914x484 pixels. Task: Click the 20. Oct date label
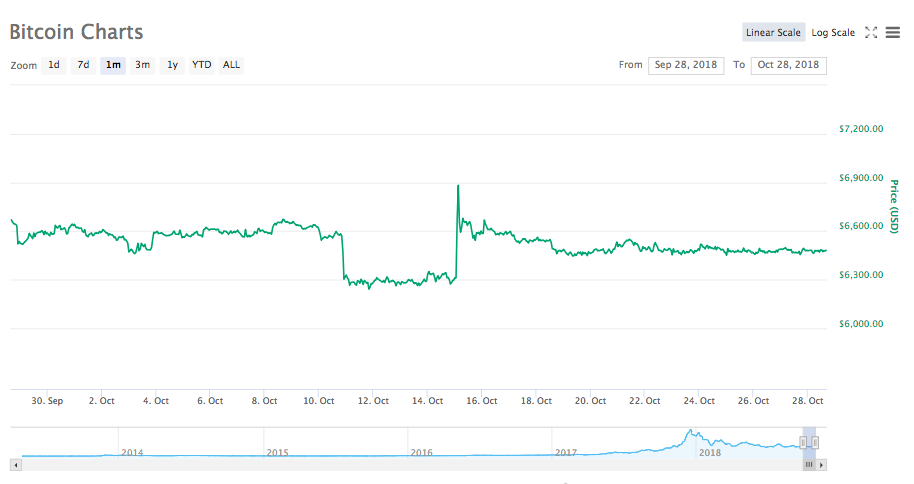[x=590, y=401]
